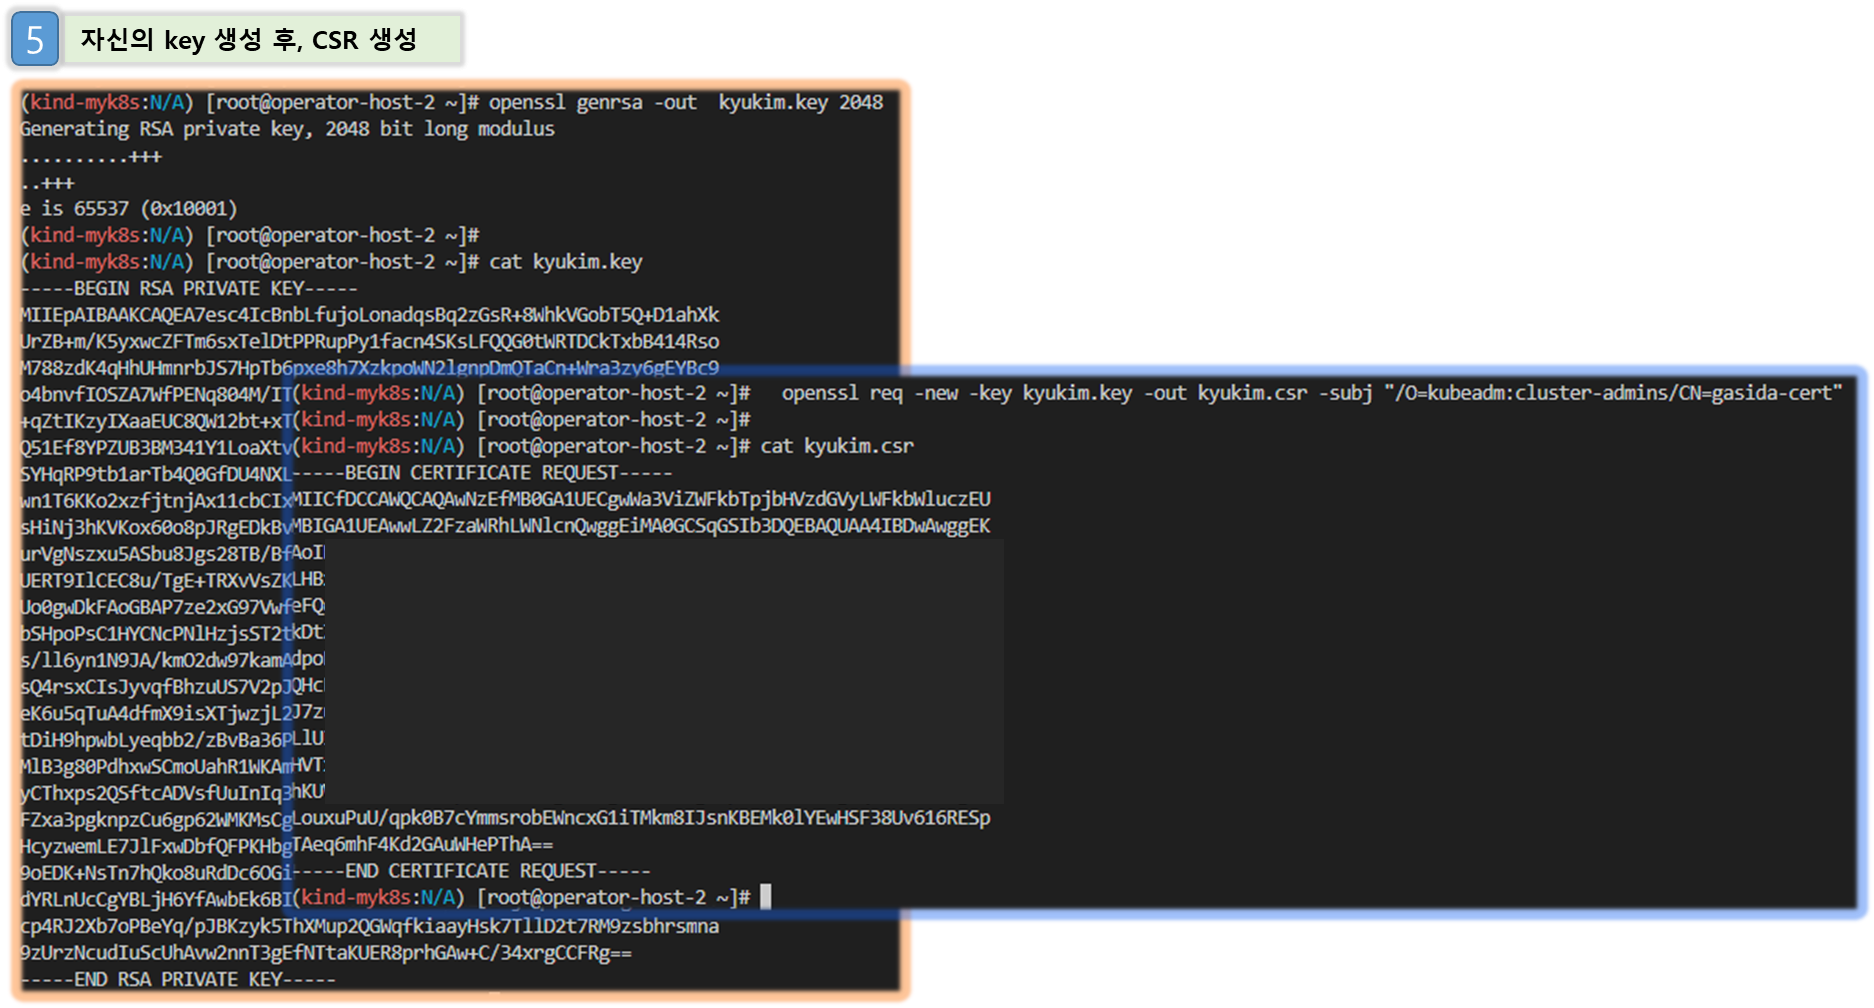Click the '-----BEGIN CERTIFICATE REQUEST-----' line
The height and width of the screenshot is (1008, 1874).
tap(483, 472)
